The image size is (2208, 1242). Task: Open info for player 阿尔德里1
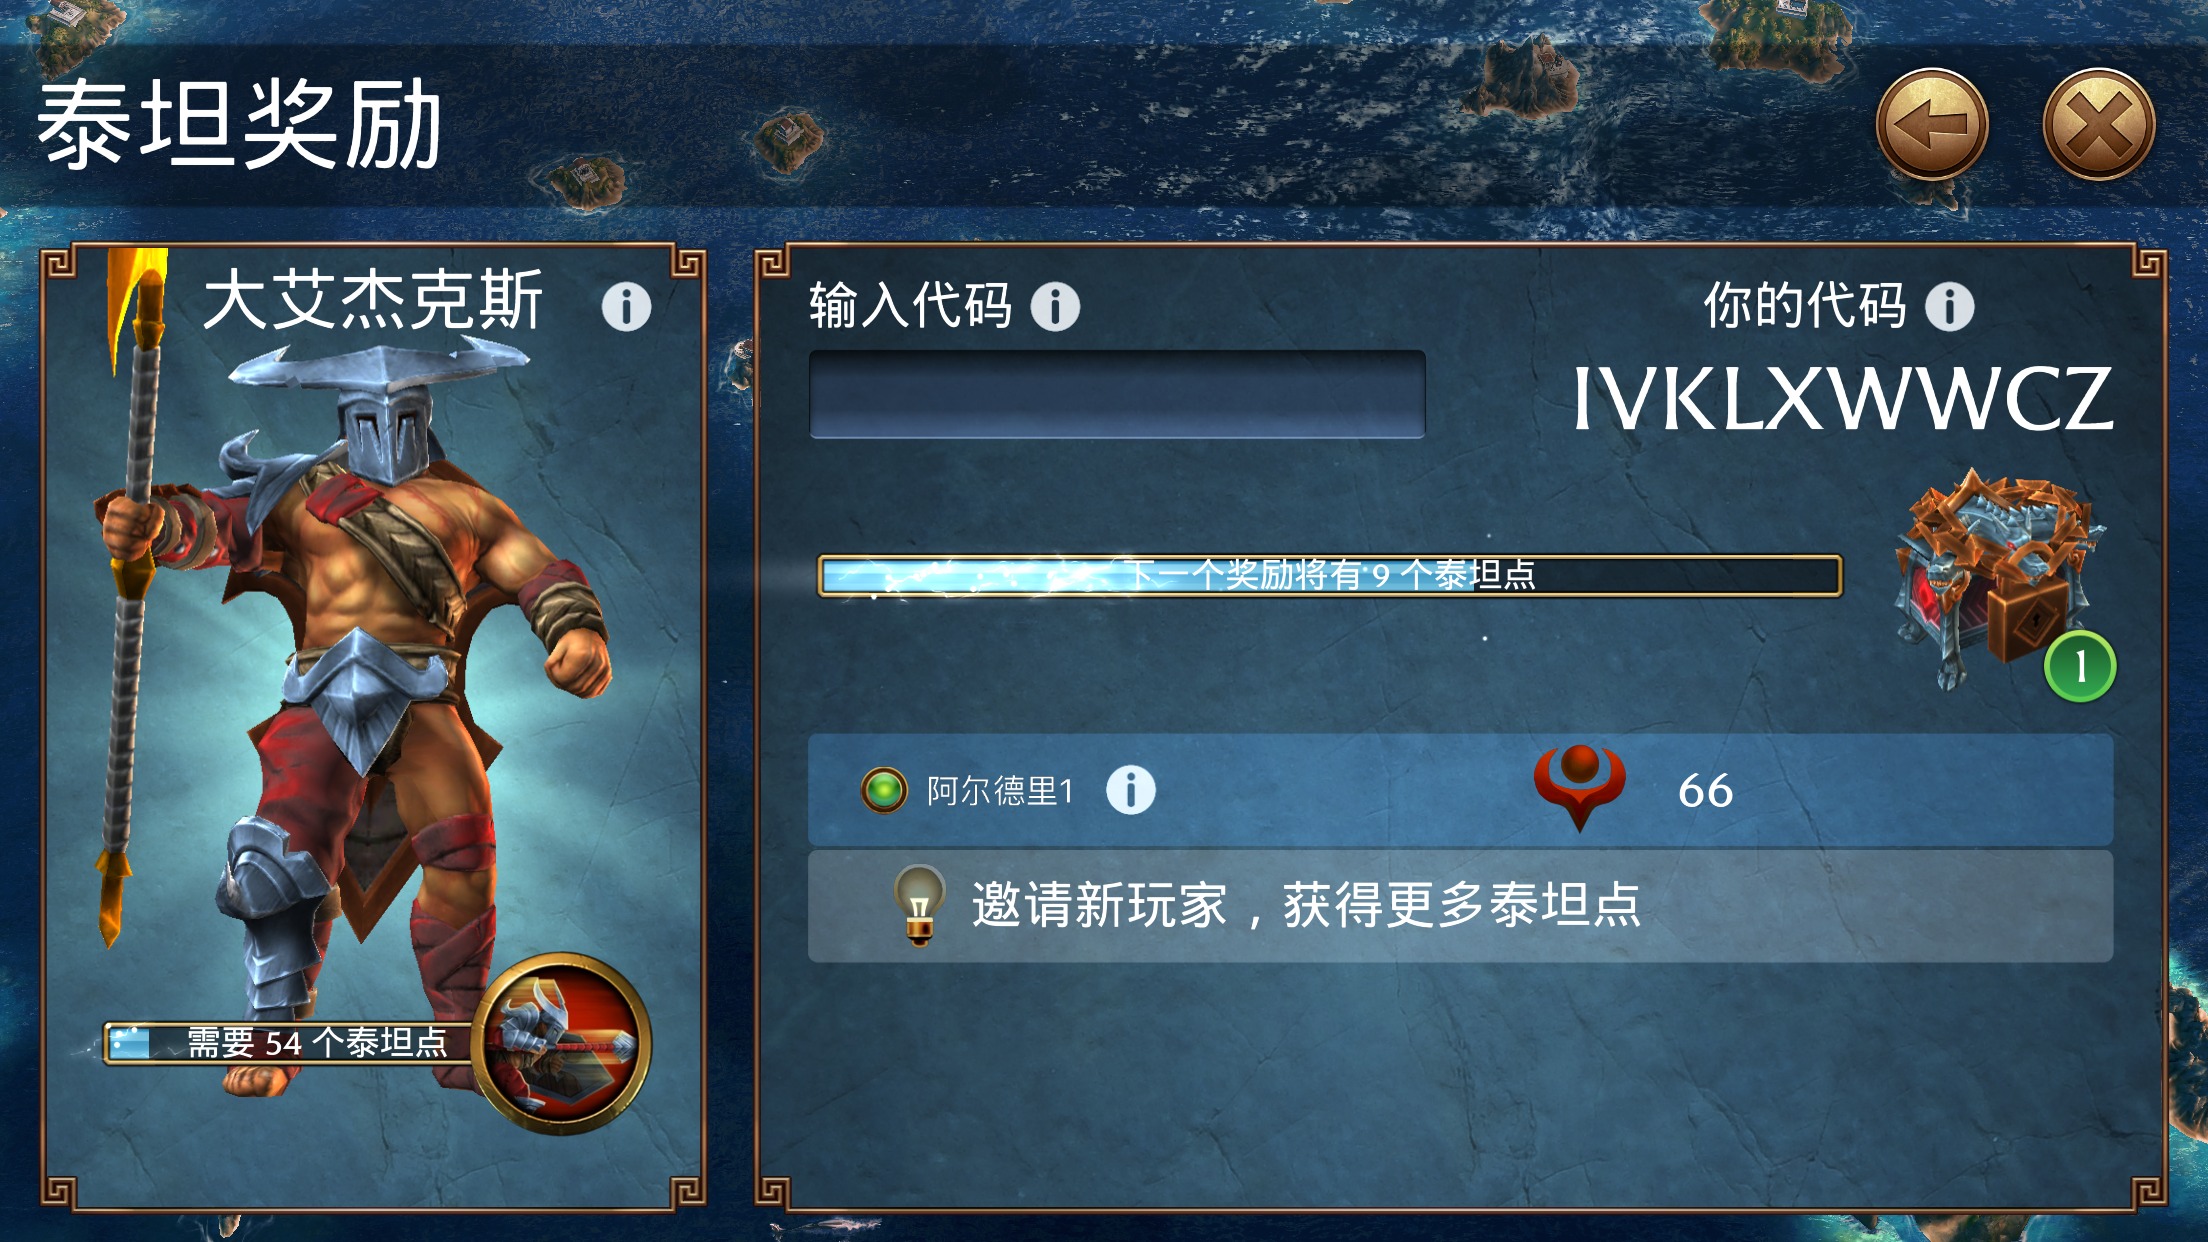point(1131,790)
